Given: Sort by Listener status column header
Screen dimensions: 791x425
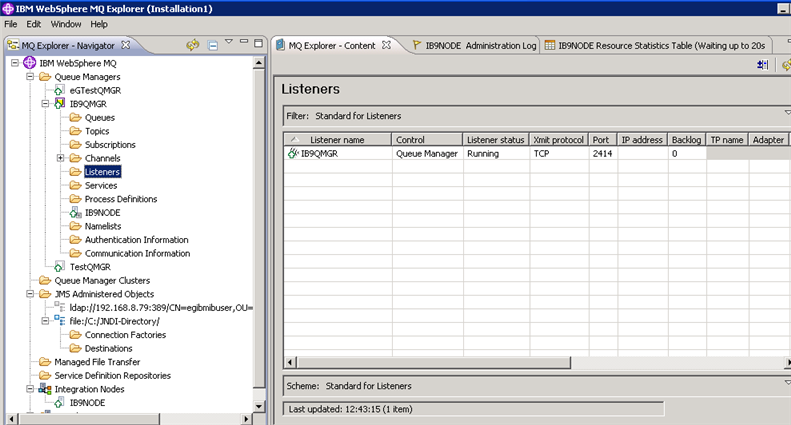Looking at the screenshot, I should click(496, 140).
